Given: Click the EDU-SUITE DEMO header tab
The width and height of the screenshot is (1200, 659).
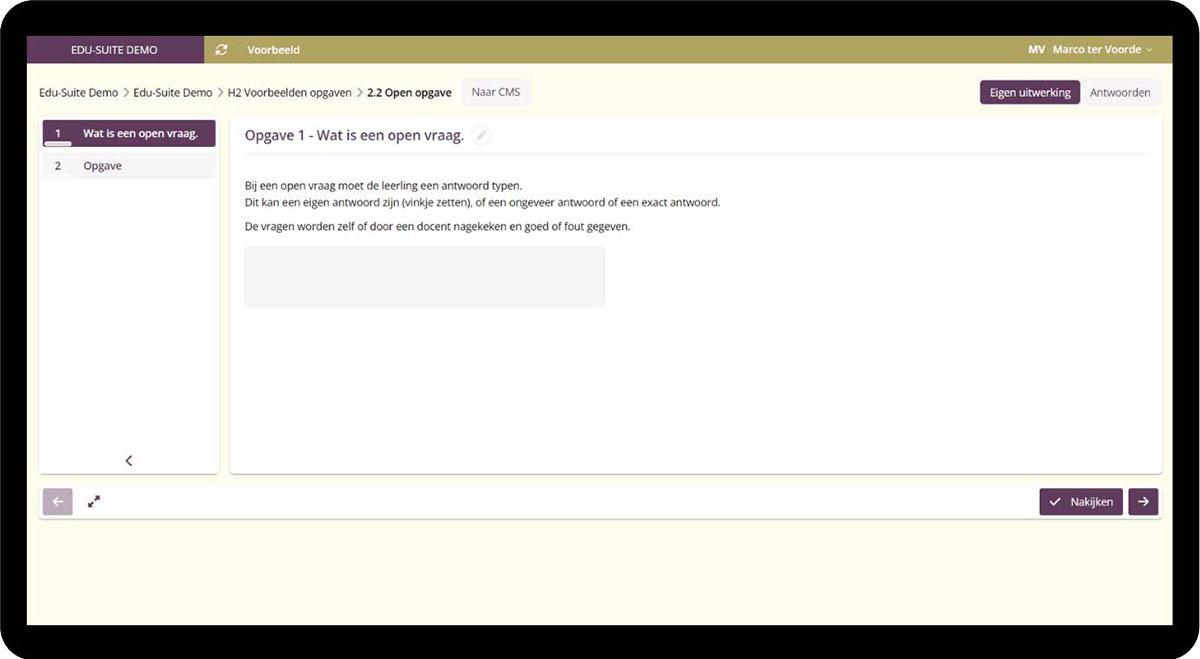Looking at the screenshot, I should (115, 50).
